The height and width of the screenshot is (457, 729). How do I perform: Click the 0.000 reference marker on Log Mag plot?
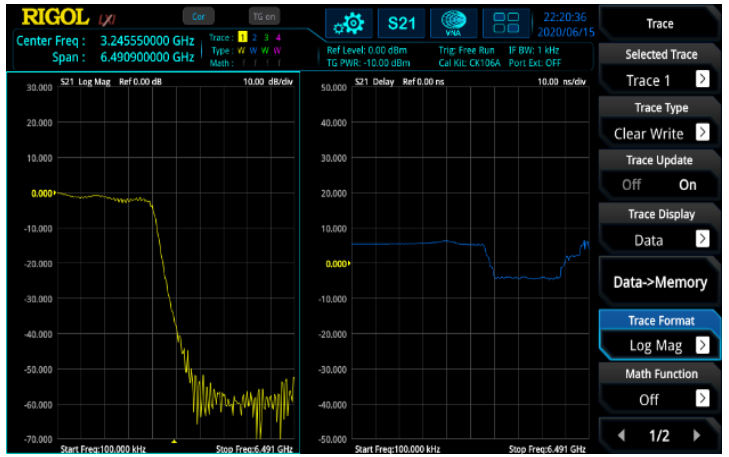point(43,193)
